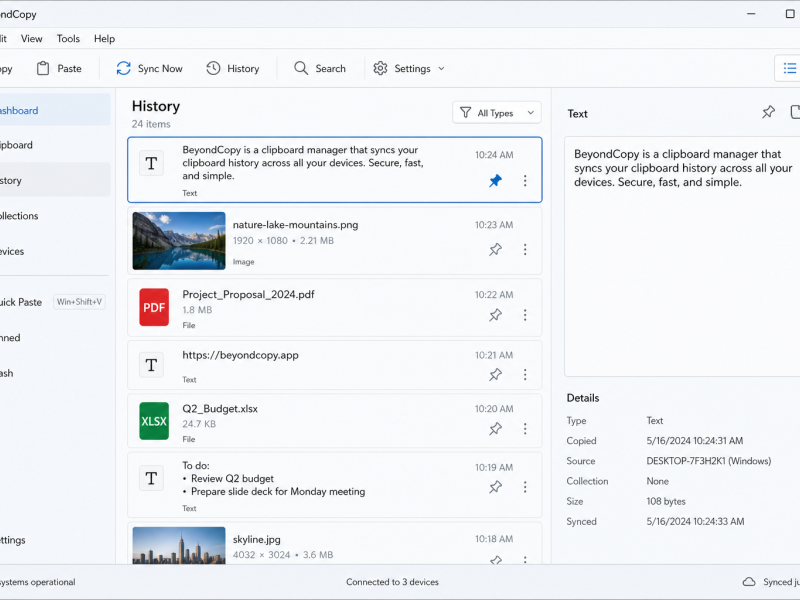The width and height of the screenshot is (800, 600).
Task: Select History in the sidebar
Action: tap(55, 180)
